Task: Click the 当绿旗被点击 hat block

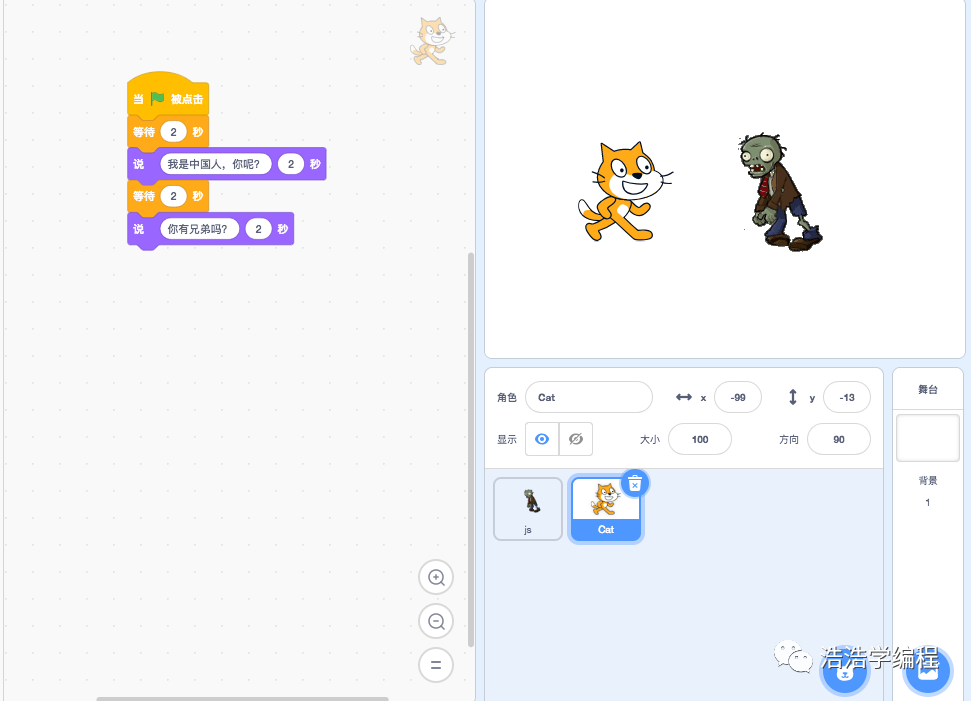Action: [168, 95]
